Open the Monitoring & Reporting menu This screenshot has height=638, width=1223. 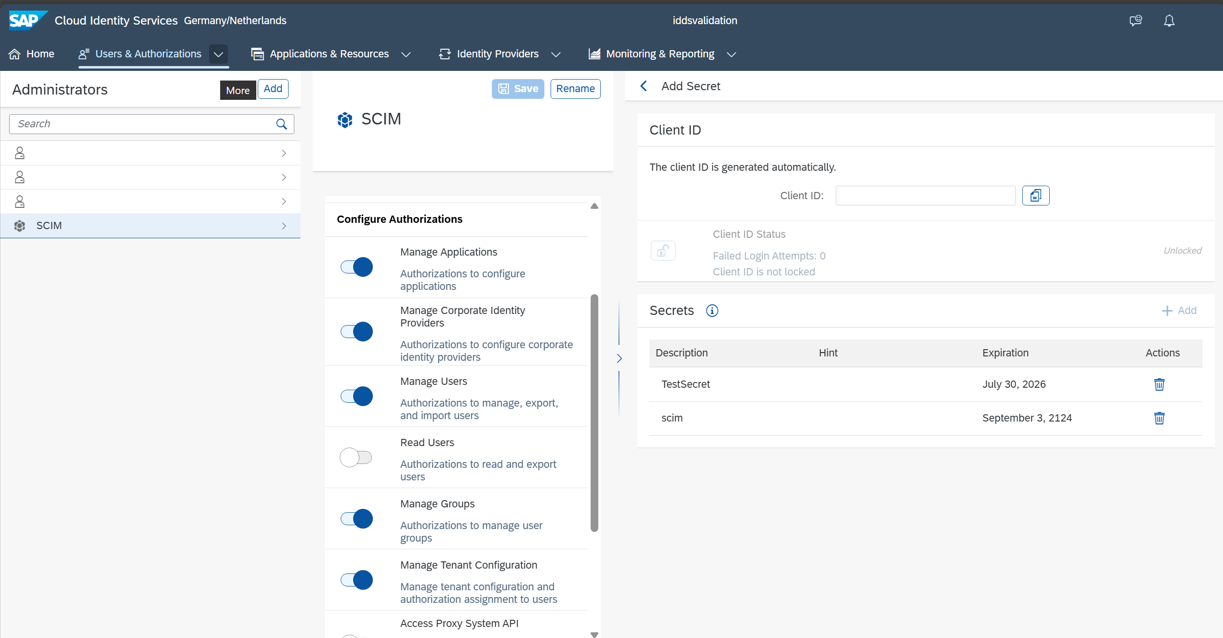point(732,54)
